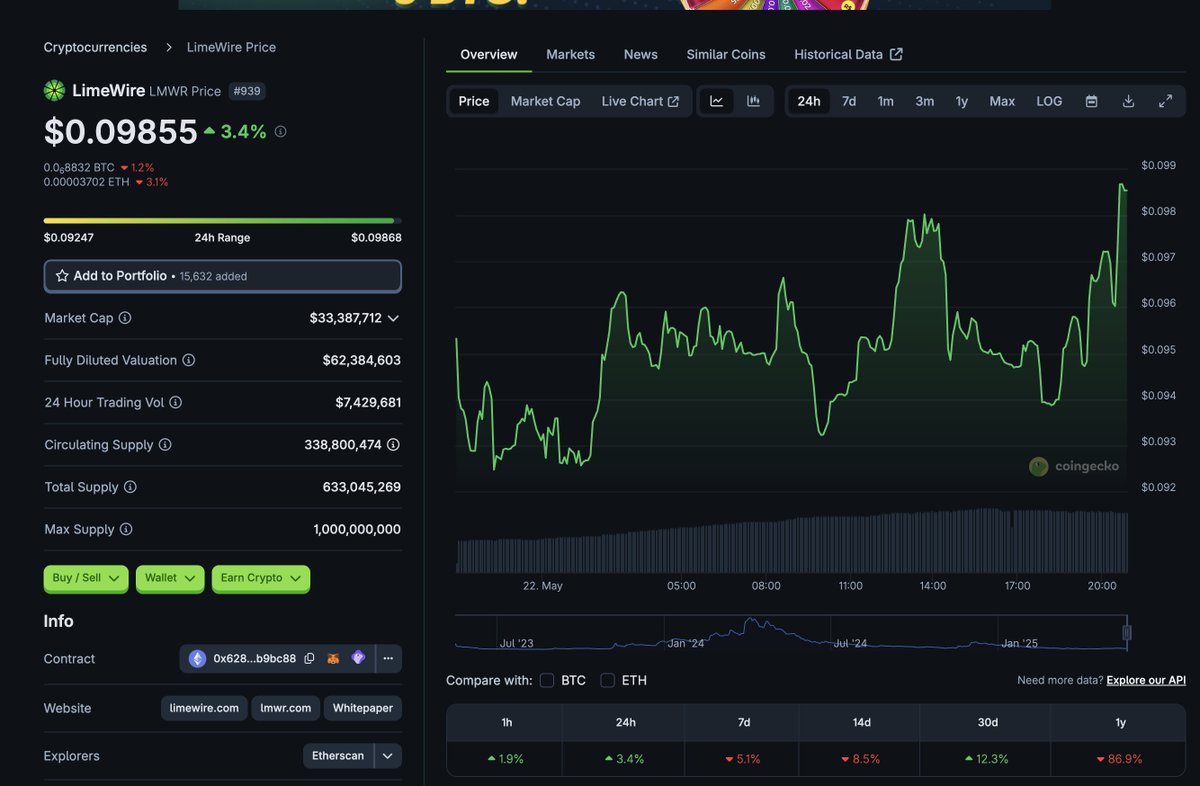
Task: Click the info icon right of 338,800,474
Action: pos(394,445)
